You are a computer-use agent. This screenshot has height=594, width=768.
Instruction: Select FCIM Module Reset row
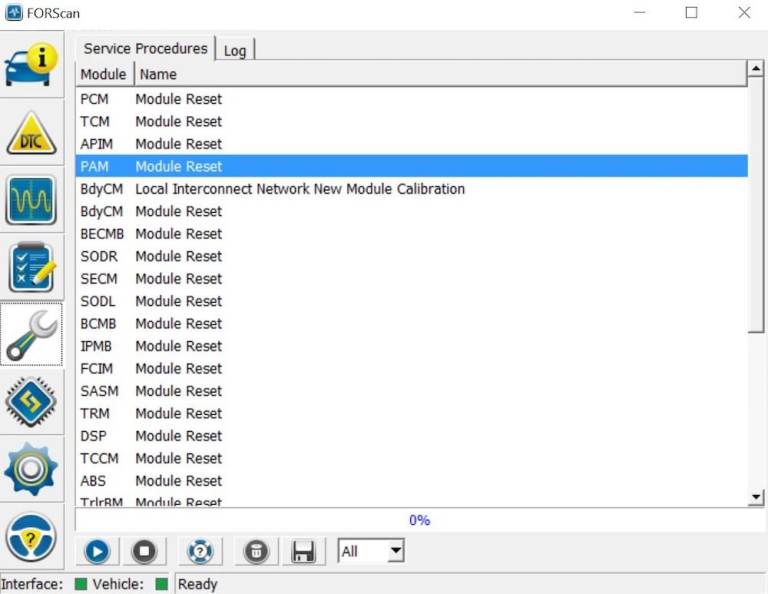411,369
